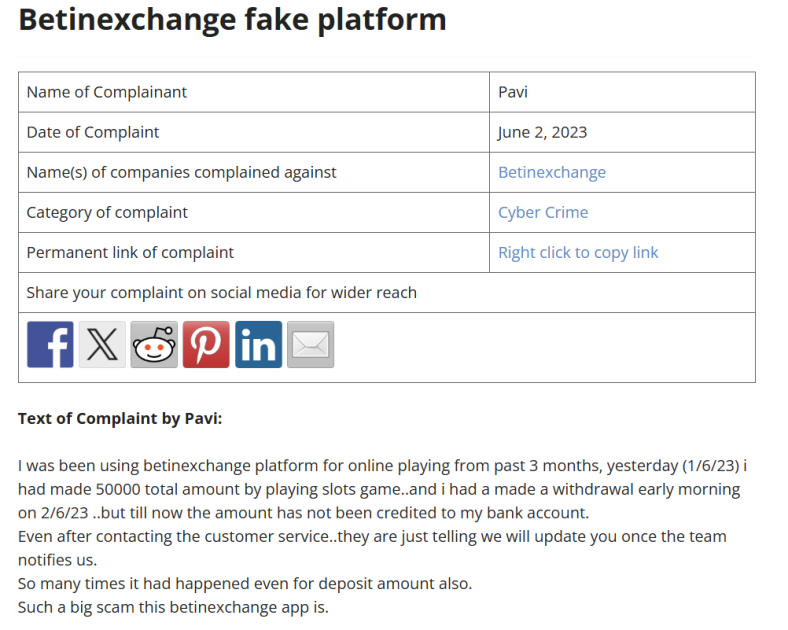Click the date value 'June 2, 2023'
The image size is (788, 630).
pyautogui.click(x=542, y=132)
